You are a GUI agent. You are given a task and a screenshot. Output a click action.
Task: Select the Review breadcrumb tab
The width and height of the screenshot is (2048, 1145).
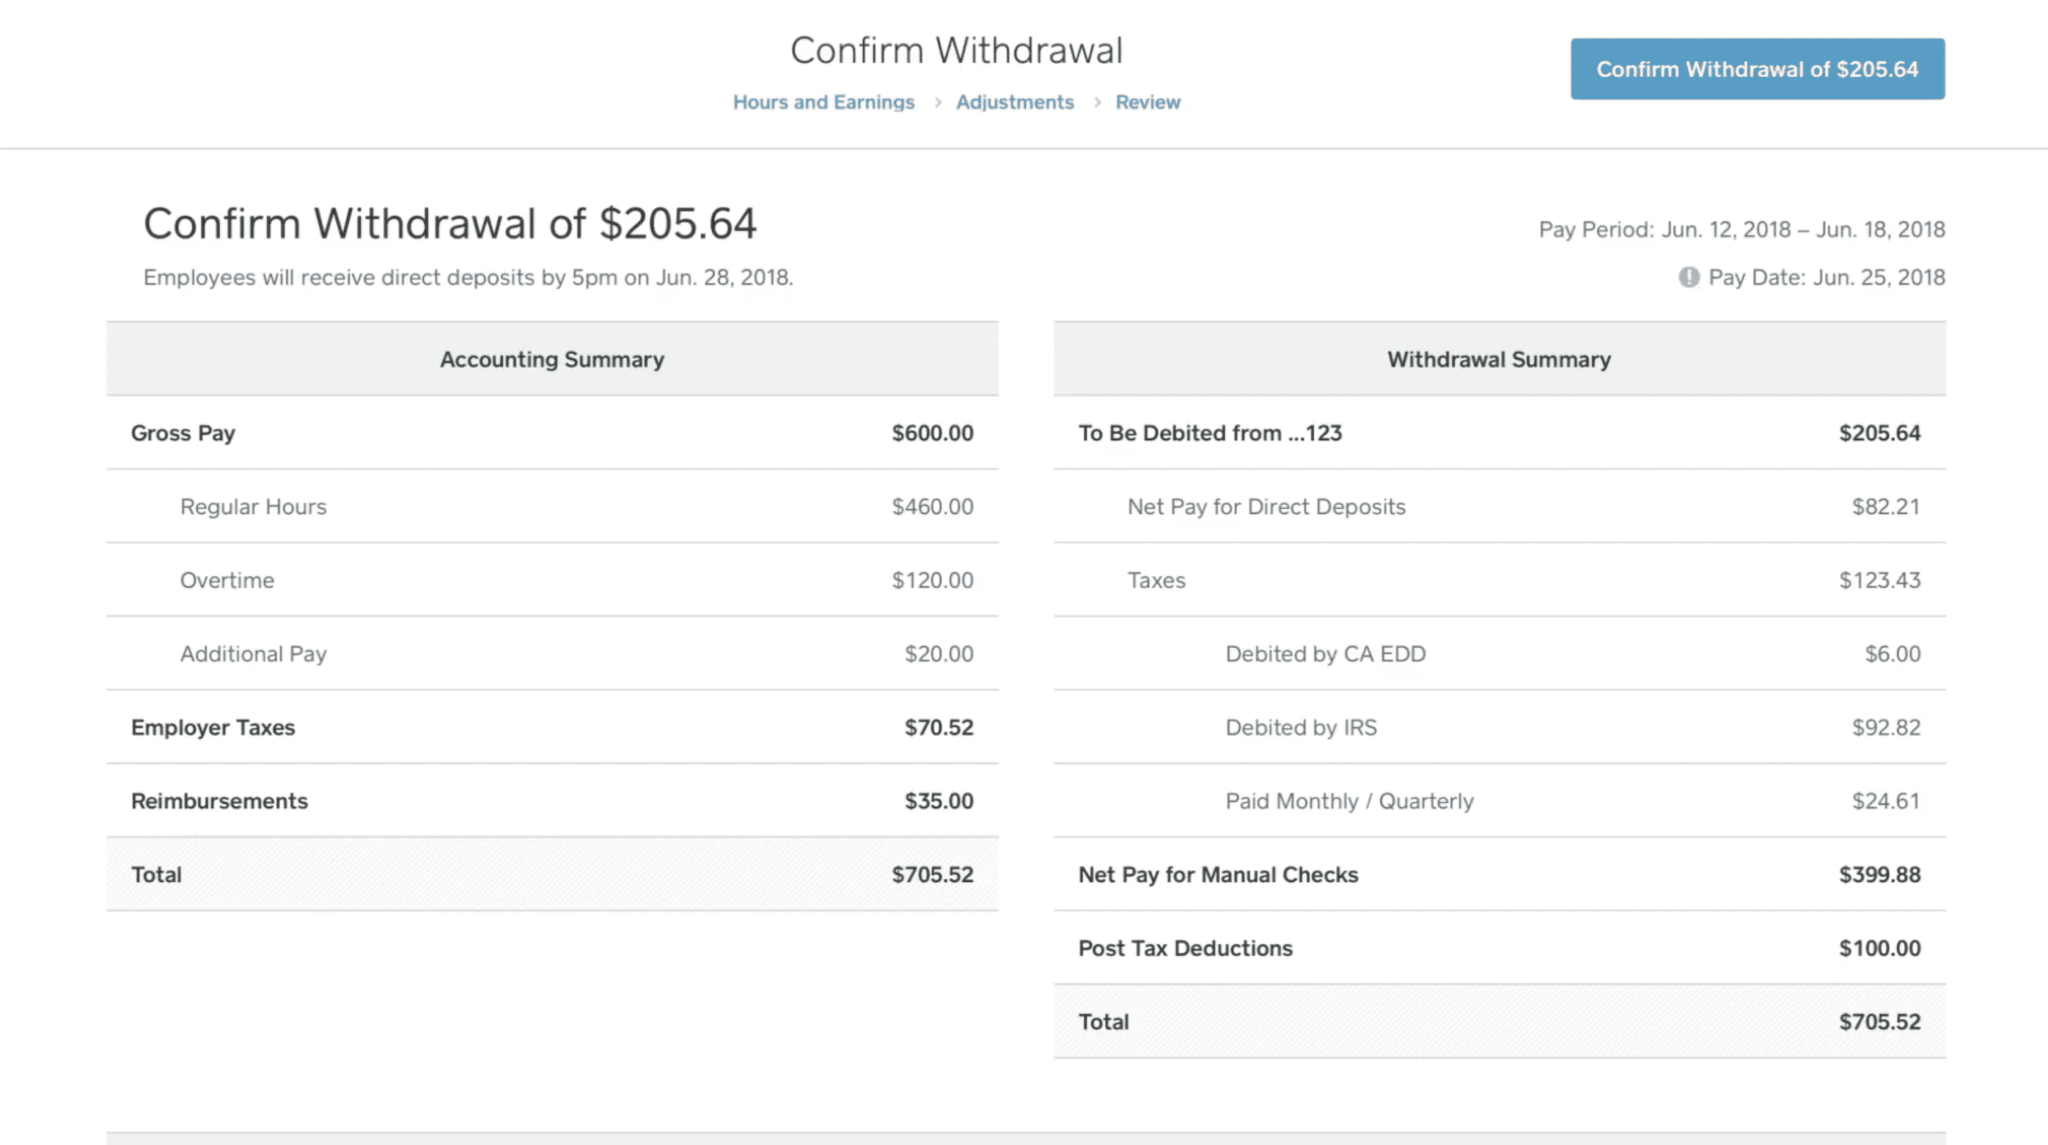click(x=1147, y=101)
